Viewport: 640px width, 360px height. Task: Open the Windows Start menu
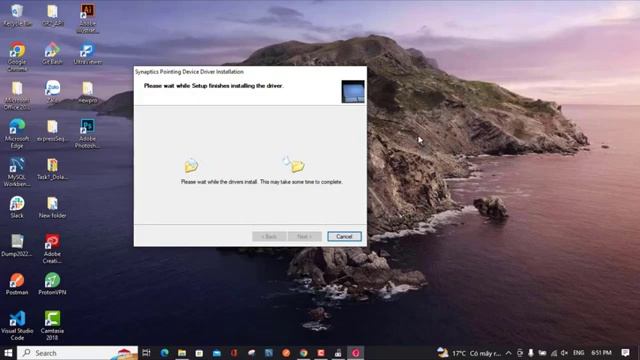tap(8, 353)
